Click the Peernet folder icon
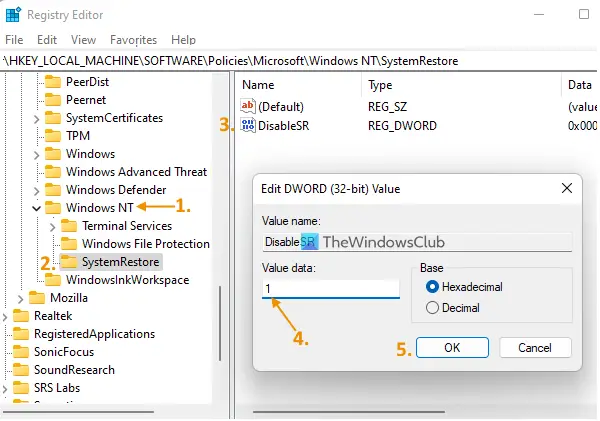 [53, 100]
